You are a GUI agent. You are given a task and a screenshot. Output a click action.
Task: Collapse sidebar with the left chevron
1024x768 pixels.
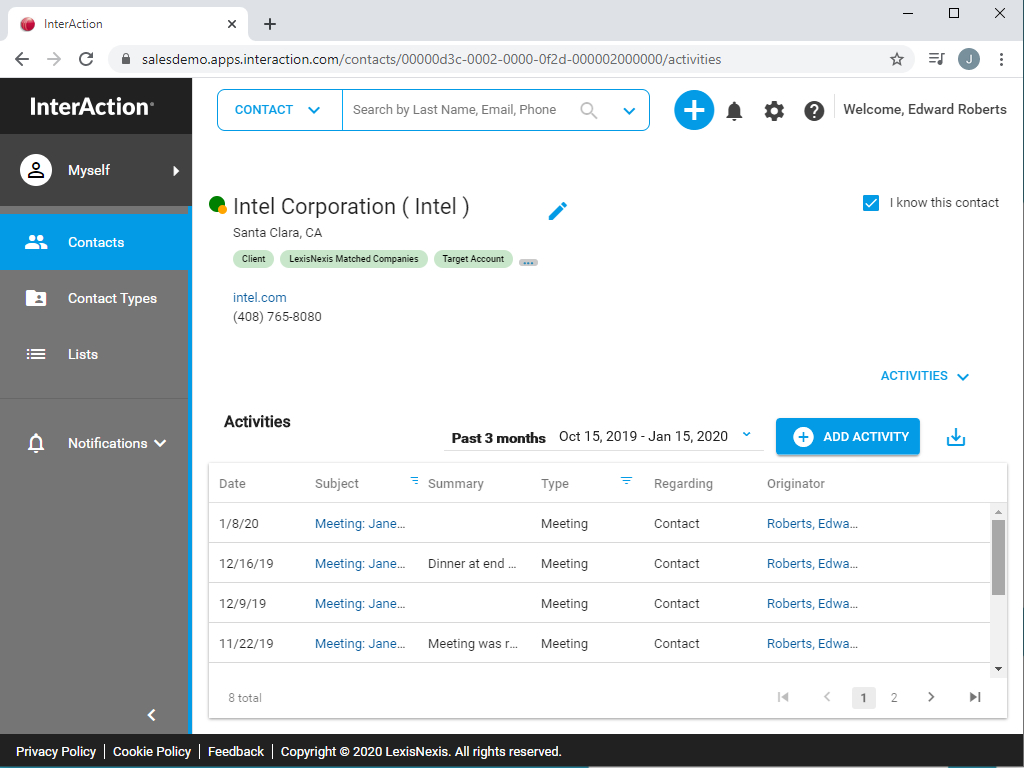[152, 715]
